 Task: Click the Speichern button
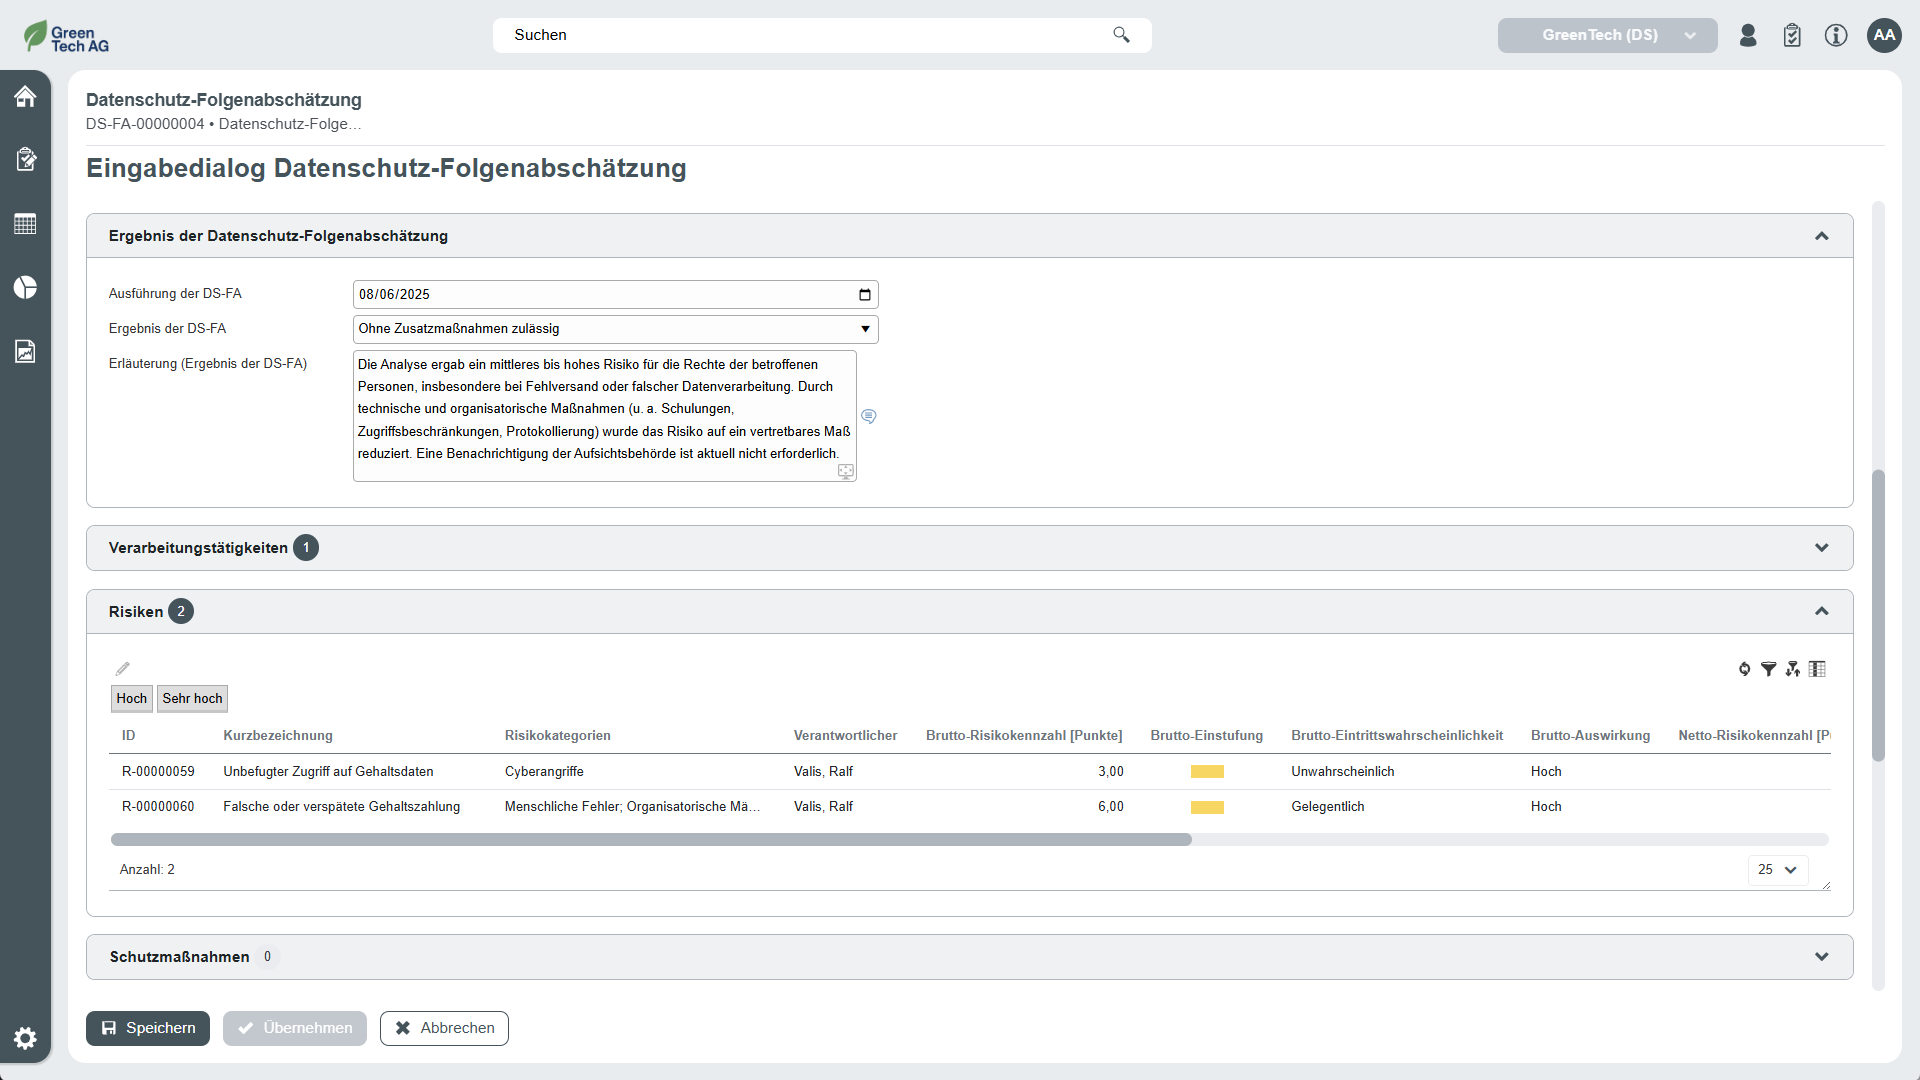(x=148, y=1028)
